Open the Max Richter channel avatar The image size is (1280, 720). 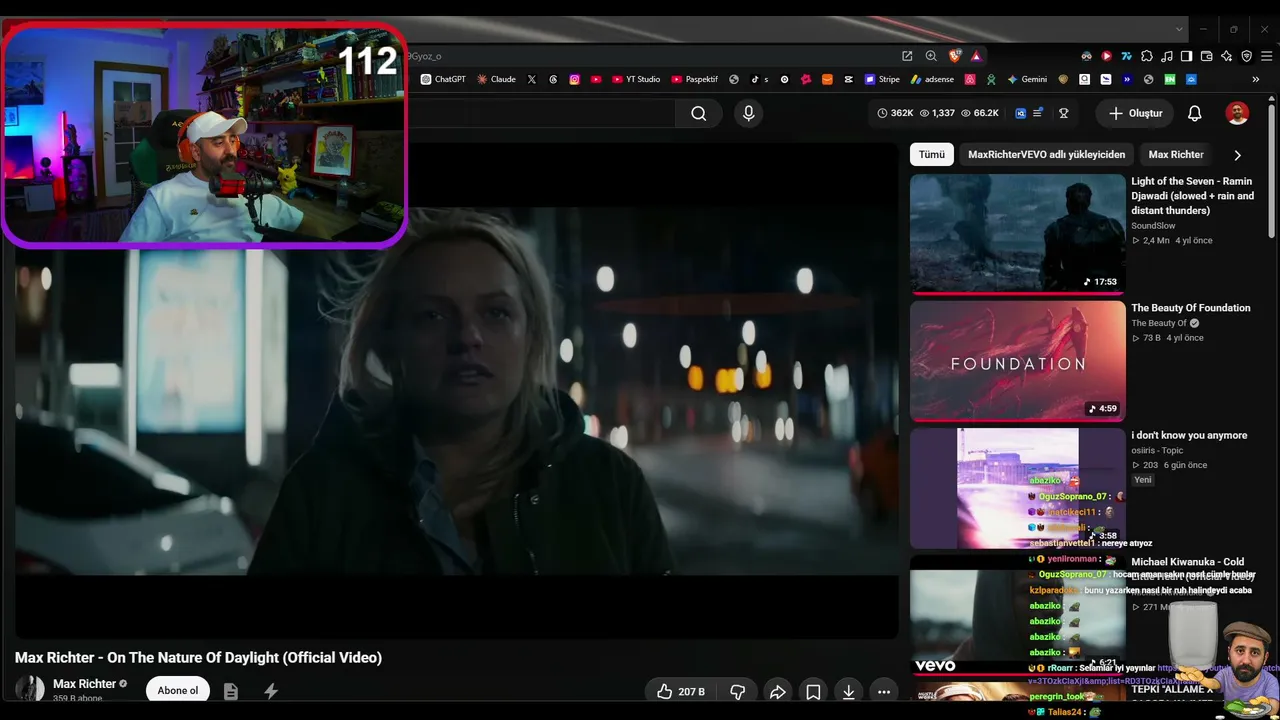pyautogui.click(x=30, y=689)
